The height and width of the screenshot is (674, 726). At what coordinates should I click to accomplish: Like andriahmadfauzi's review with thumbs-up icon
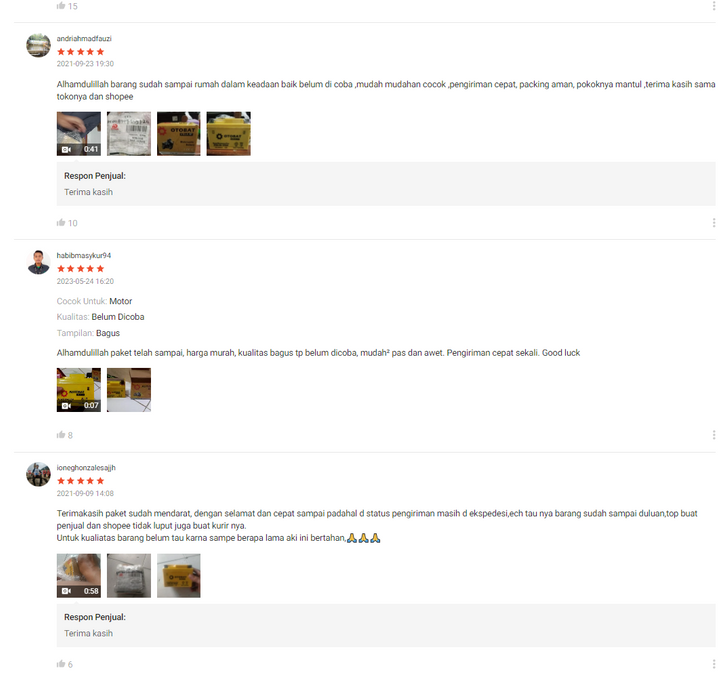pos(61,223)
